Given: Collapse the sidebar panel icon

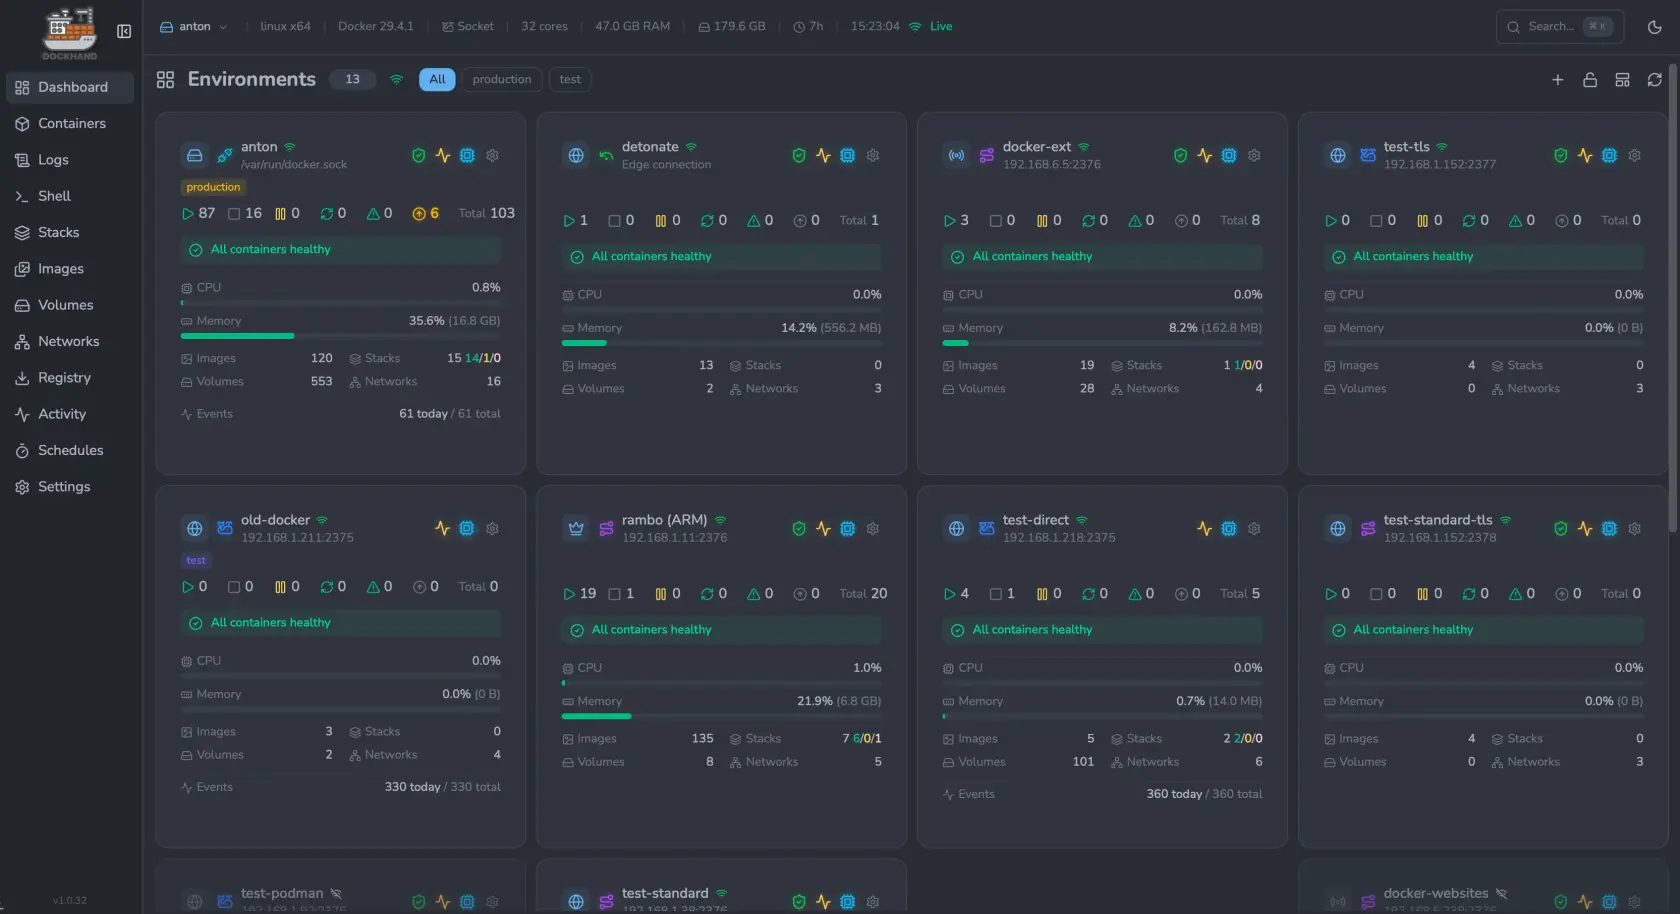Looking at the screenshot, I should [x=124, y=31].
